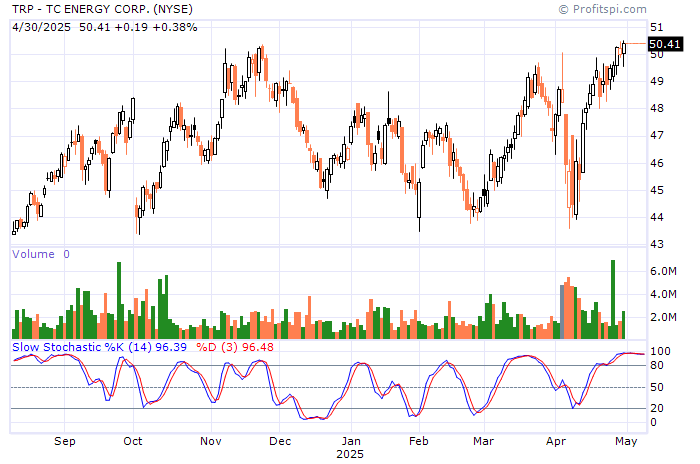This screenshot has width=700, height=464.
Task: Click the date and price line '4/30/2025 50.41 +0.19 +0.38%'
Action: point(104,27)
